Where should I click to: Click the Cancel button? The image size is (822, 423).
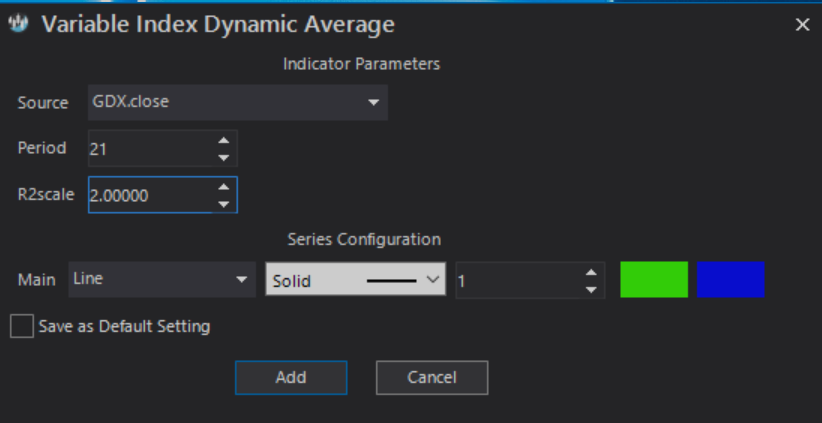coord(432,377)
